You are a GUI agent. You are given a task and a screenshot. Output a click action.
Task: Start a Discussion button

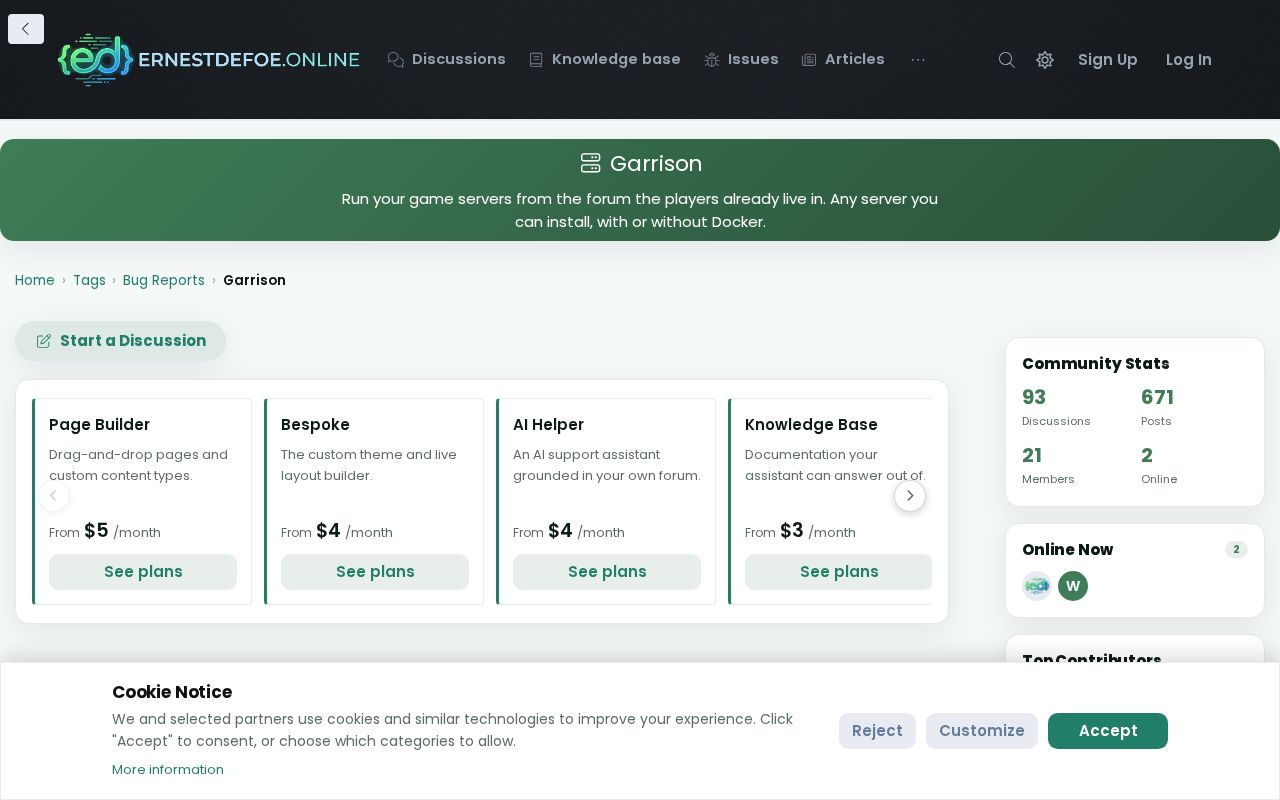pyautogui.click(x=120, y=341)
